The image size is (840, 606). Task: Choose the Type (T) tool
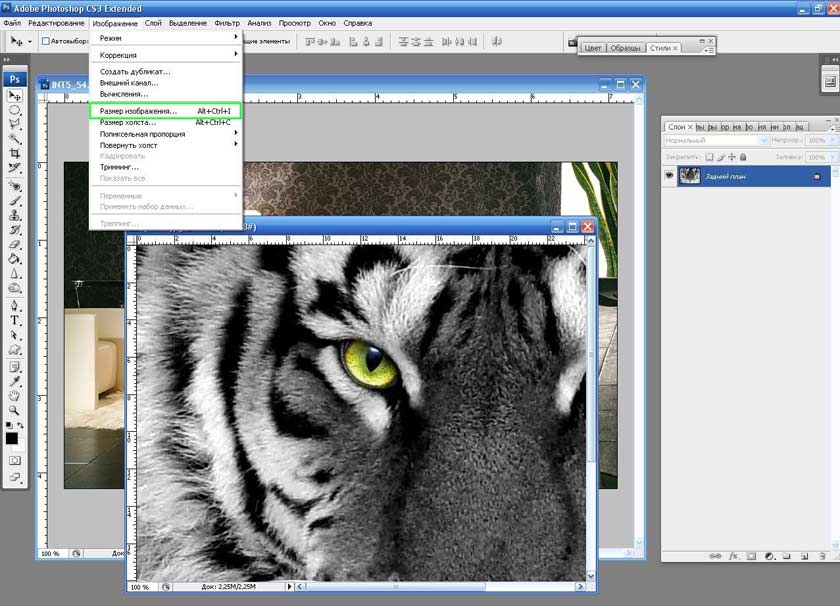click(x=15, y=320)
